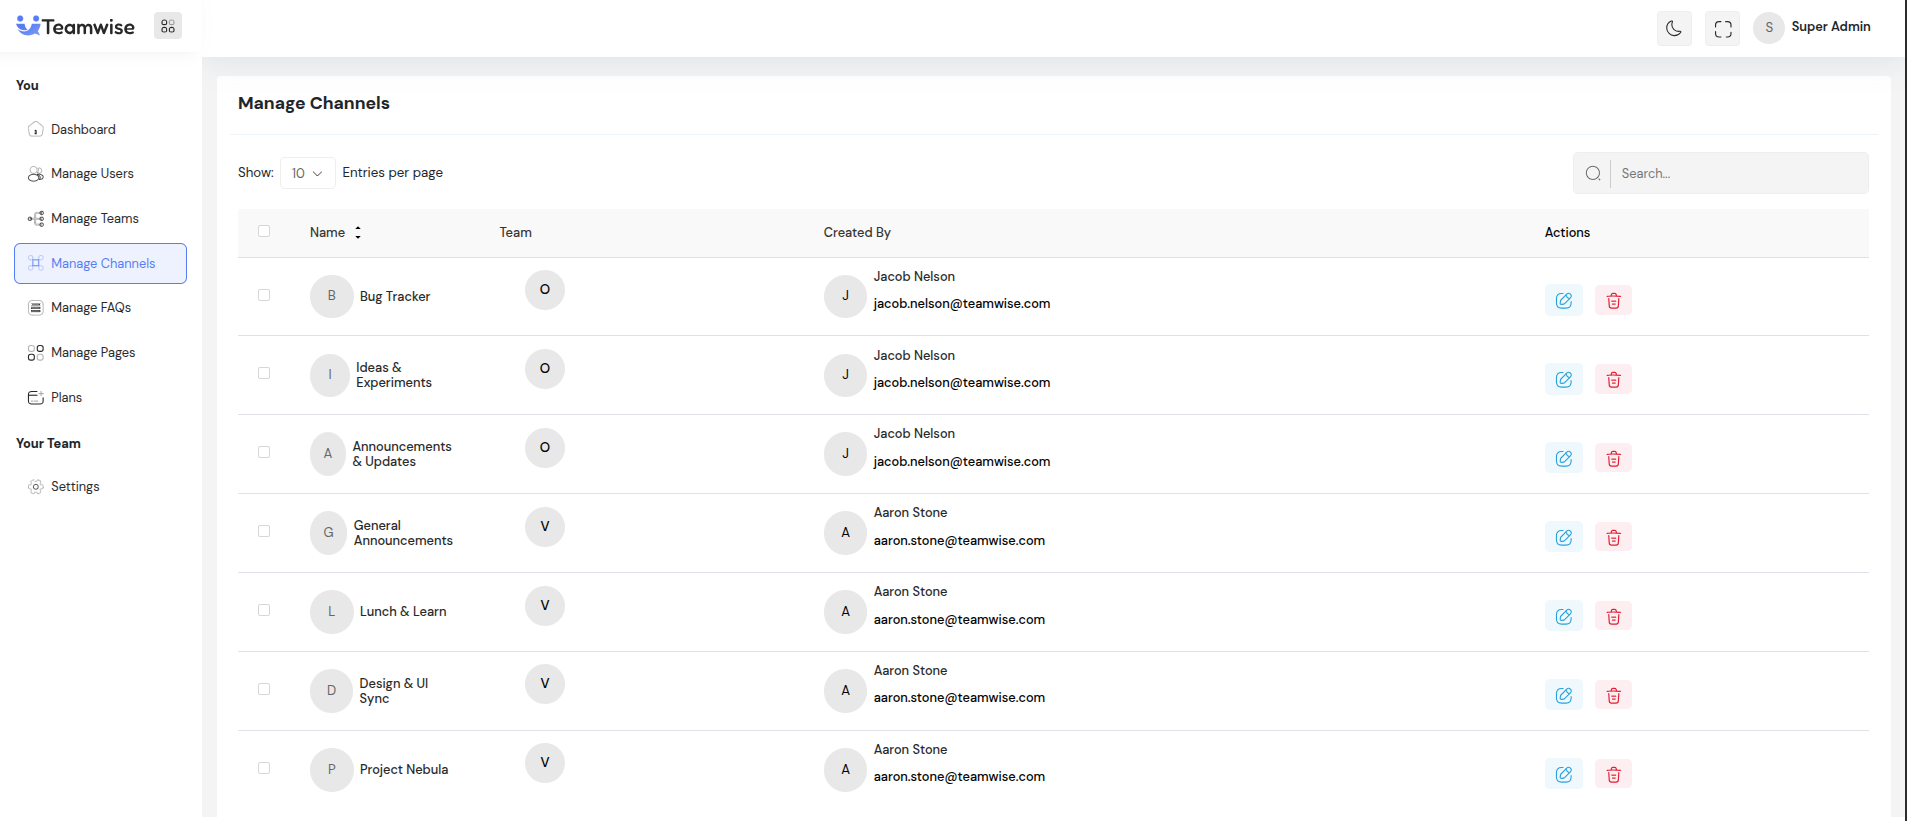Open the Settings link under Your Team
Viewport: 1907px width, 821px height.
75,487
